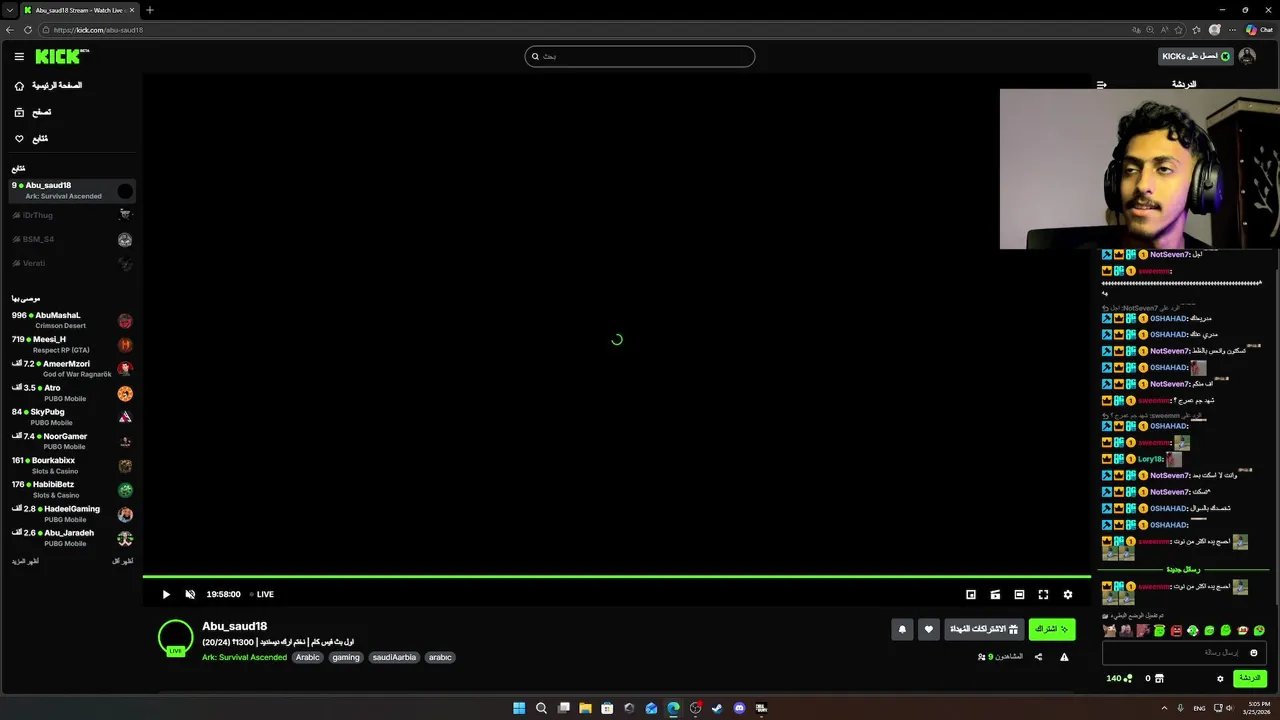
Task: Open the Browse sidebar item
Action: point(72,112)
